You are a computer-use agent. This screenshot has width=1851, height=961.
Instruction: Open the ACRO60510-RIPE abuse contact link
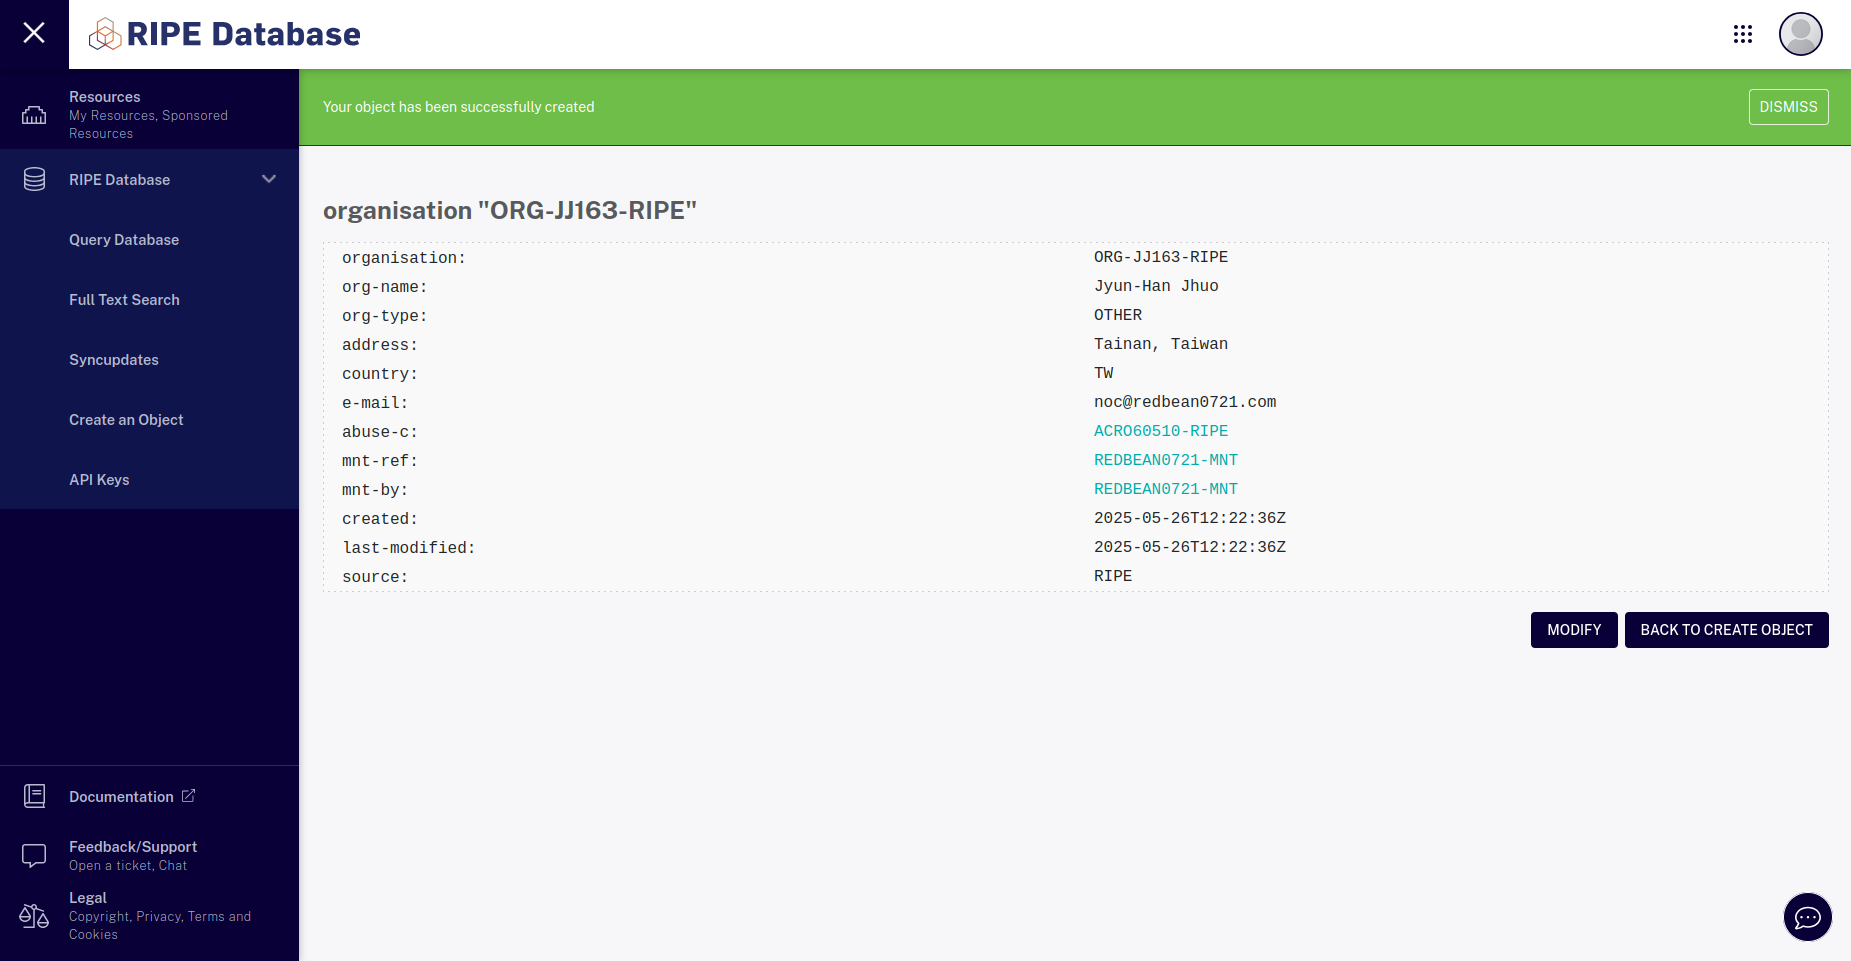(x=1161, y=430)
